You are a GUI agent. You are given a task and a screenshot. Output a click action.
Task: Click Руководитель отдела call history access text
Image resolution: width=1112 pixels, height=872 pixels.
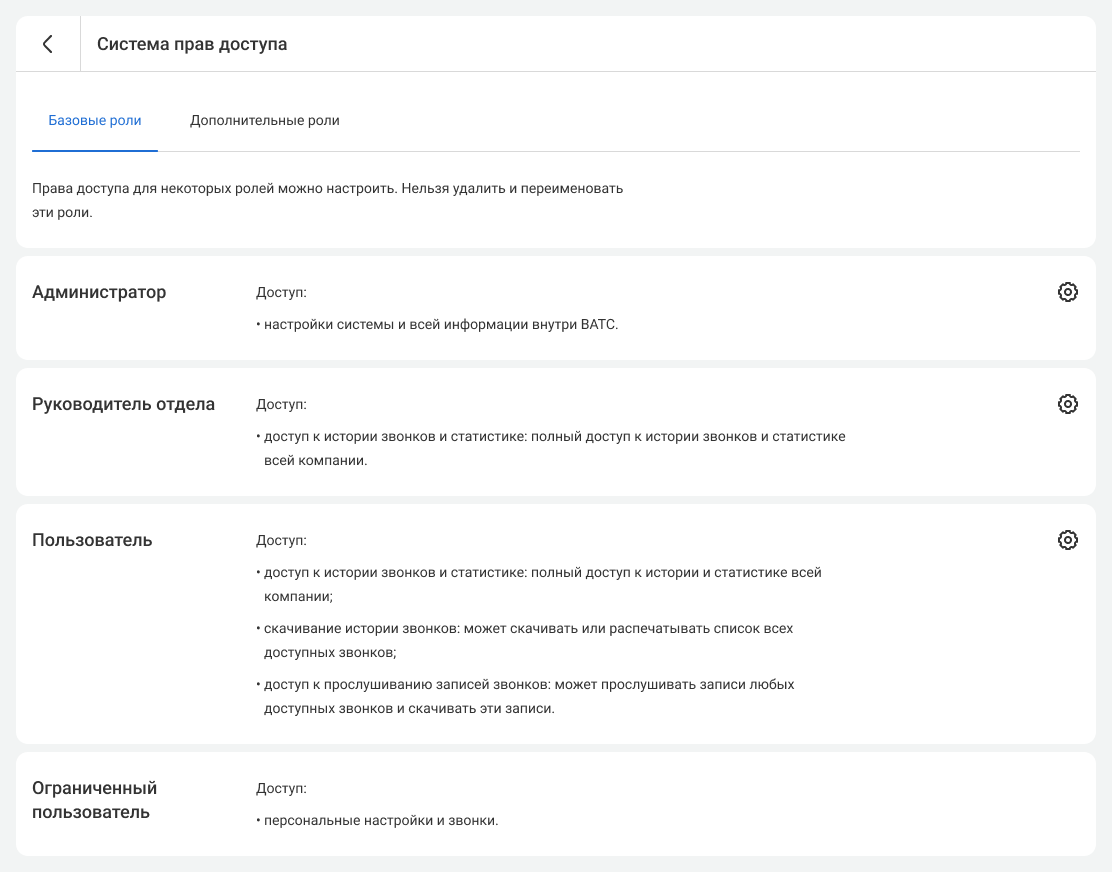click(554, 449)
